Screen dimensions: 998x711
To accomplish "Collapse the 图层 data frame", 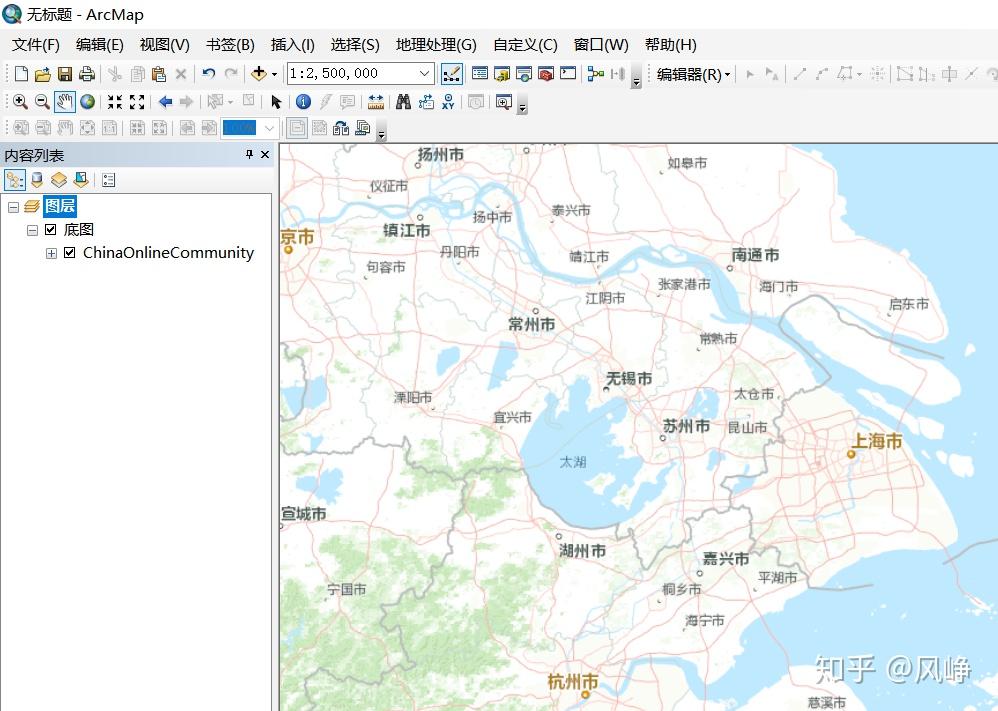I will tap(13, 207).
